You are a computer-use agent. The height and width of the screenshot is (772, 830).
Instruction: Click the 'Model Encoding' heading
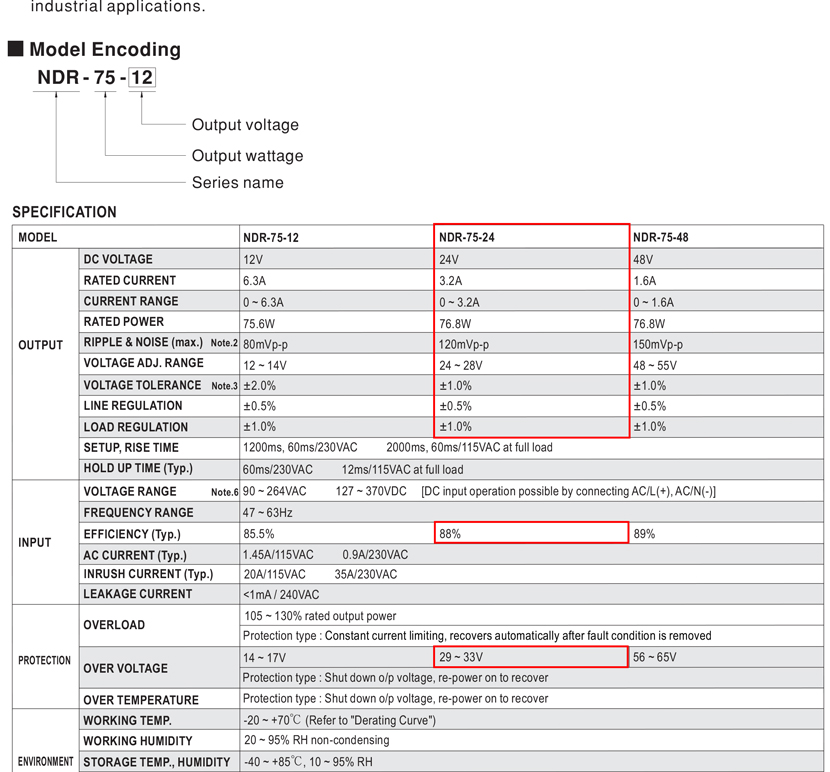[x=105, y=49]
